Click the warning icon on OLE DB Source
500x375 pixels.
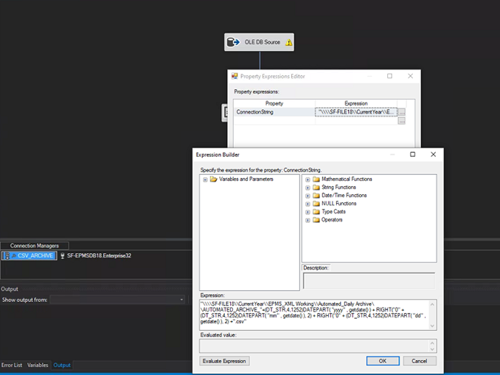pos(289,42)
